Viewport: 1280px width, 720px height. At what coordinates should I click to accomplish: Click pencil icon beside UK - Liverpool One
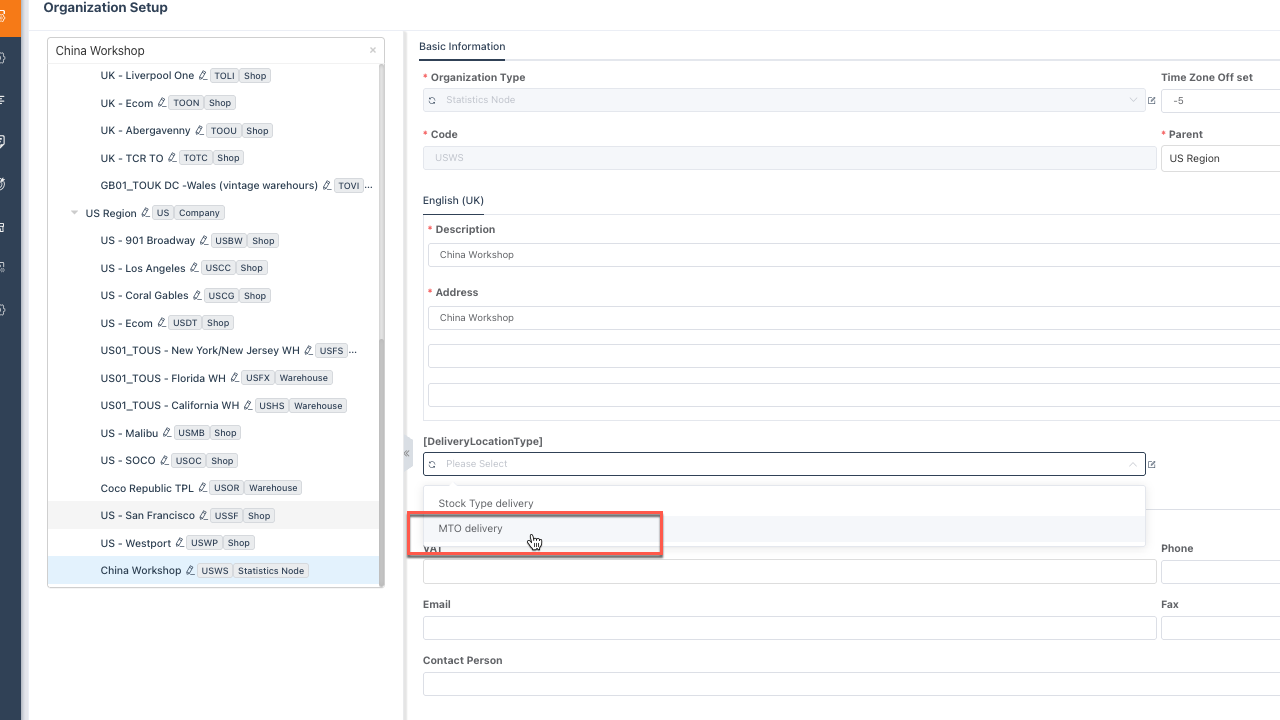tap(203, 76)
